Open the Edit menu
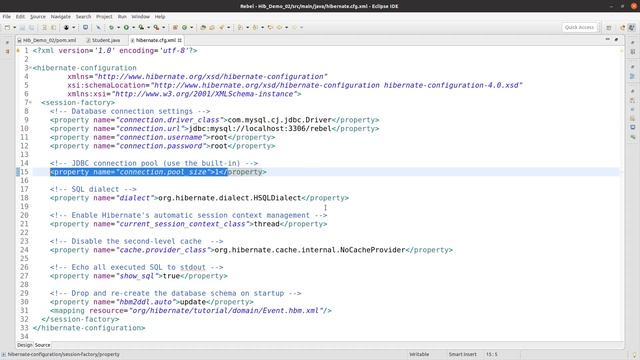 pos(20,17)
